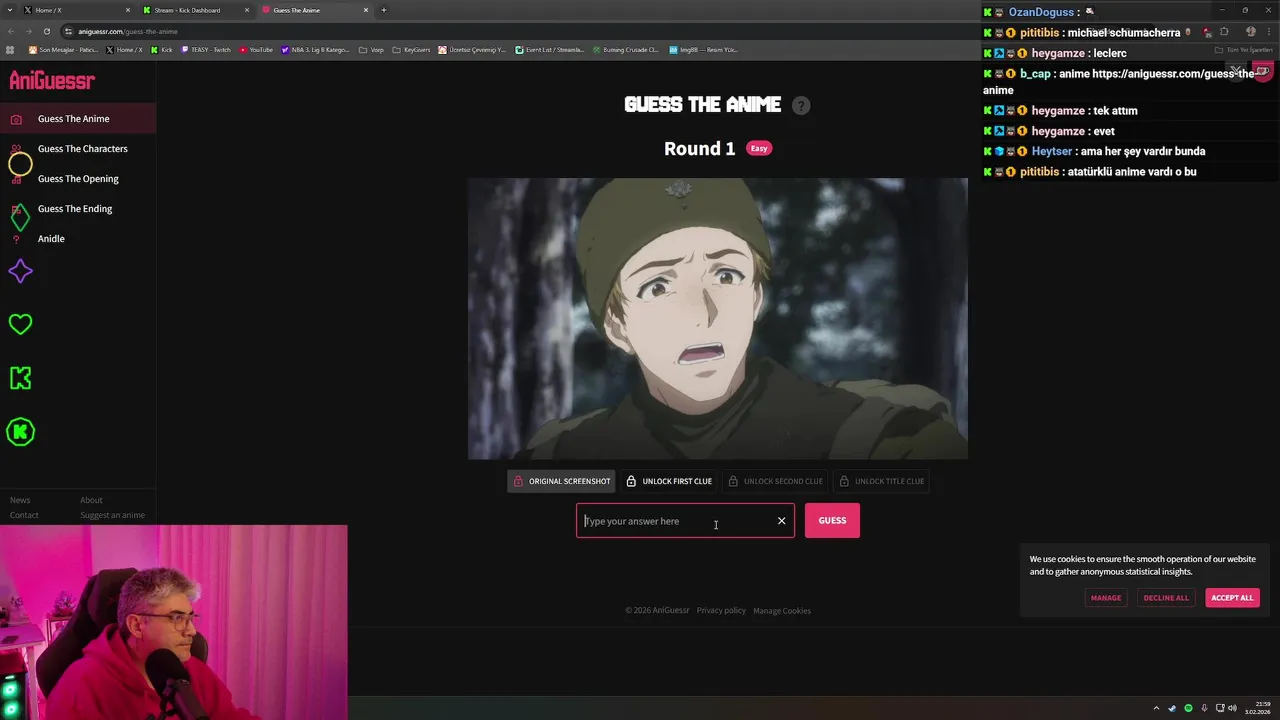Unlock the first clue
Screen dimensions: 1280x720
(x=669, y=481)
